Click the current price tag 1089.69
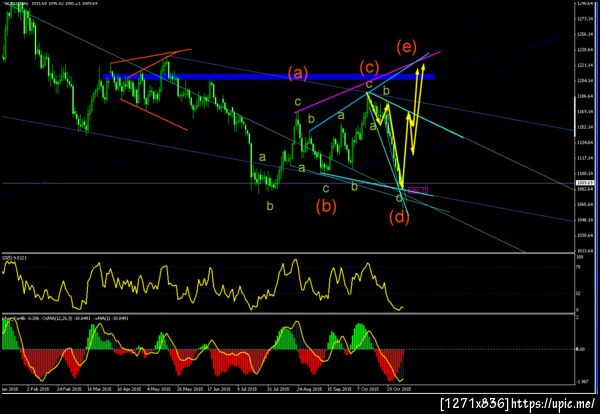This screenshot has width=600, height=414. coord(587,183)
